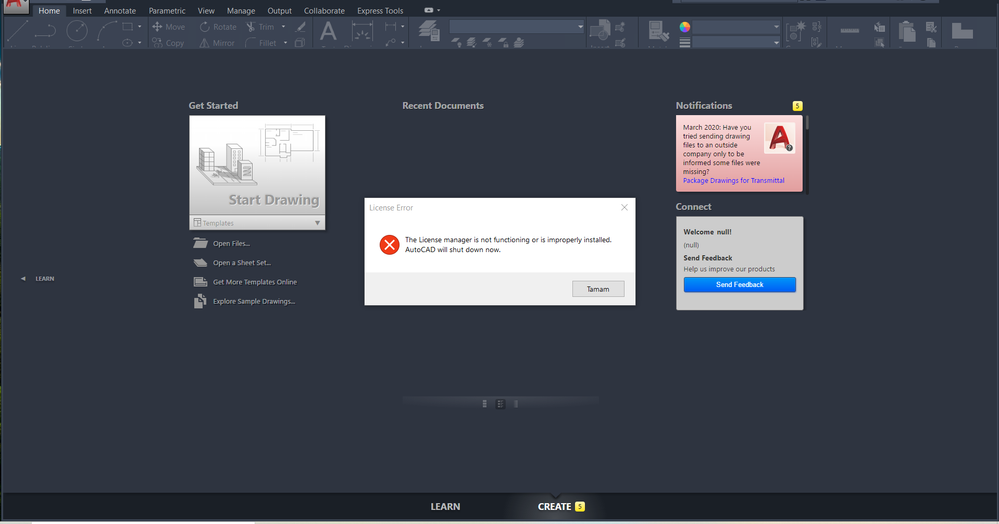Image resolution: width=999 pixels, height=524 pixels.
Task: Click the Lineweight icon in the ribbon
Action: point(685,43)
